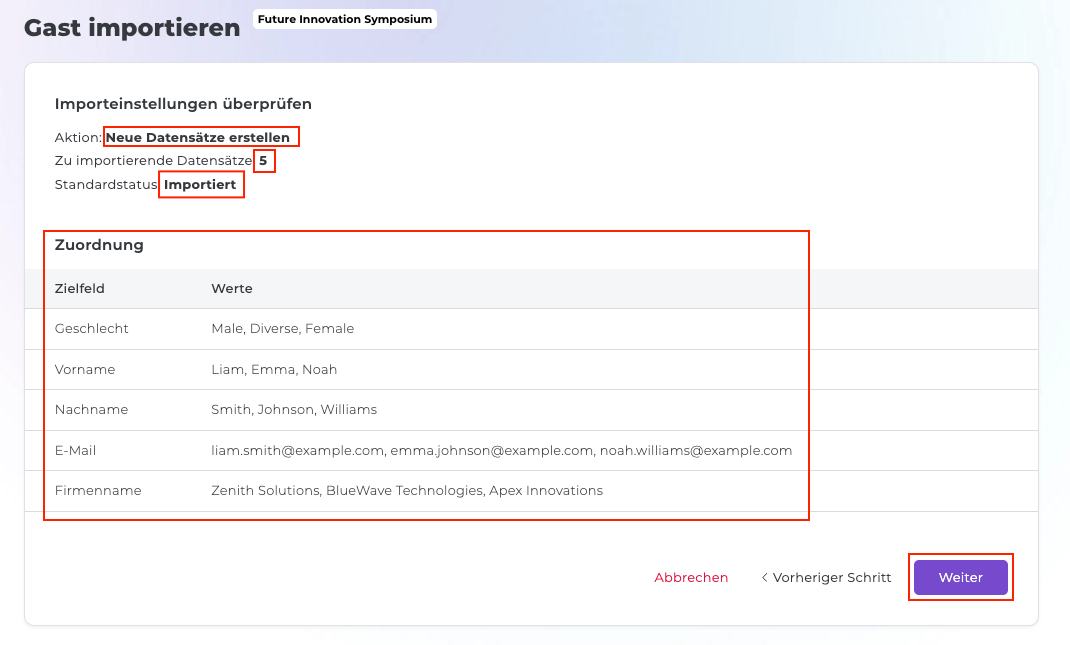Select the Geschlecht row label
Viewport: 1070px width, 645px height.
pos(92,328)
